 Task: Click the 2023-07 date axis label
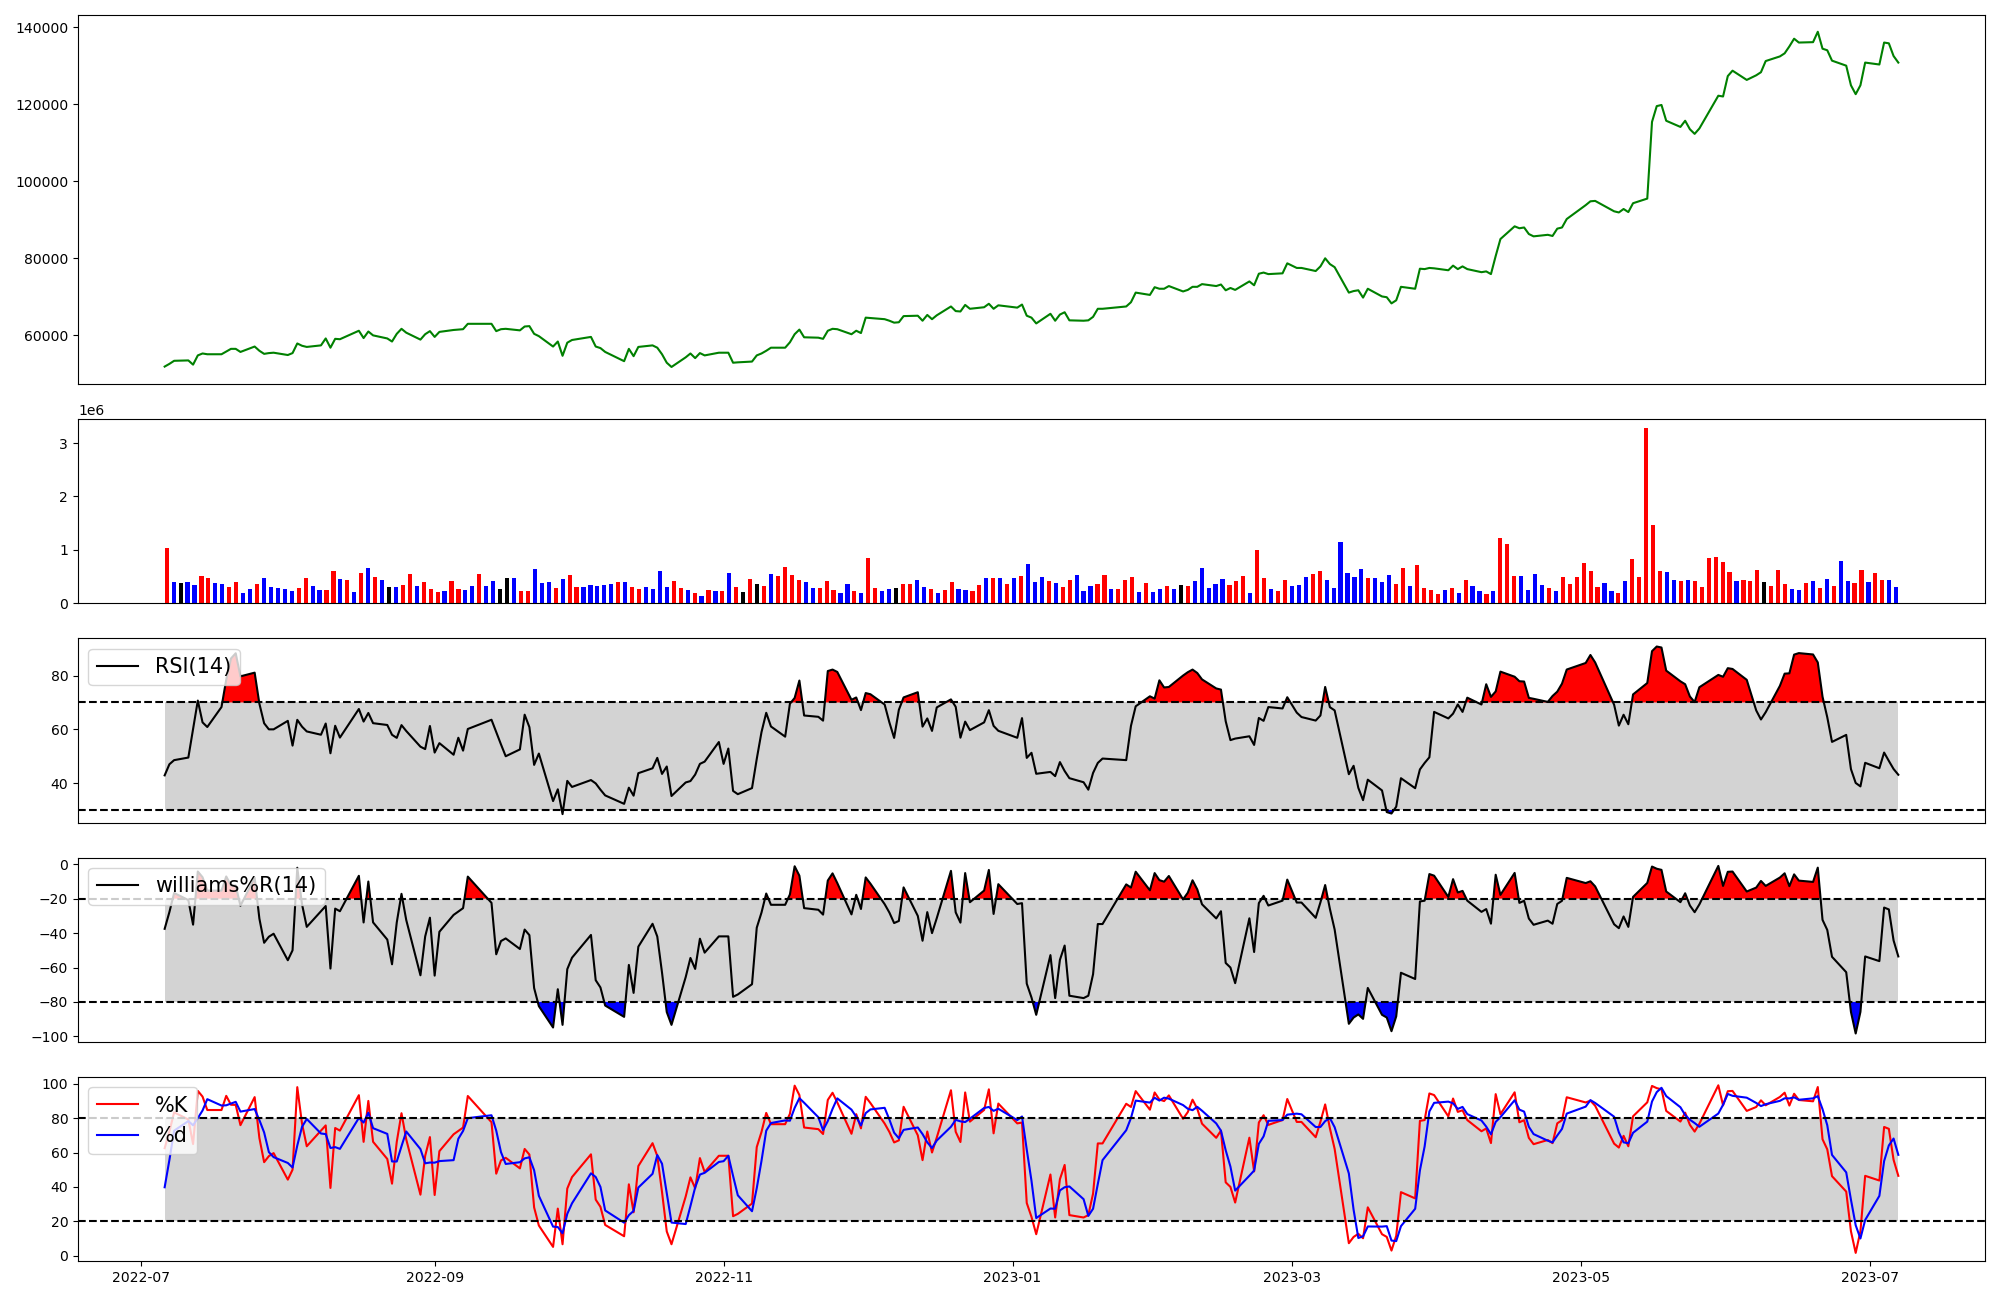click(x=1869, y=1277)
